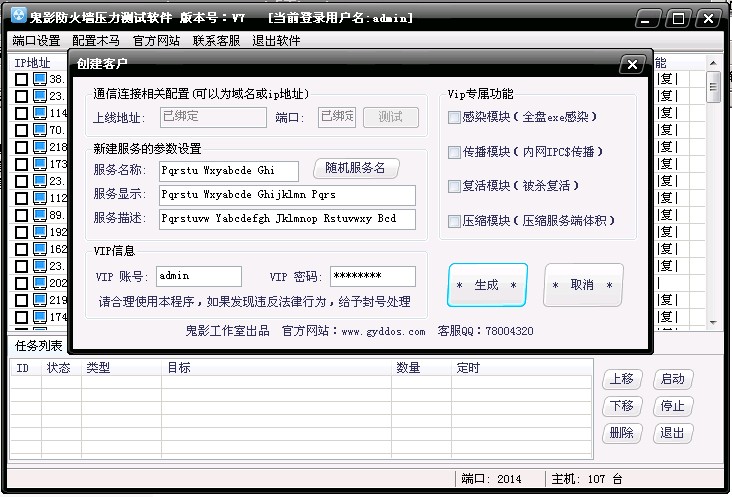The height and width of the screenshot is (497, 732).
Task: Check the 复活模块 option
Action: (455, 186)
